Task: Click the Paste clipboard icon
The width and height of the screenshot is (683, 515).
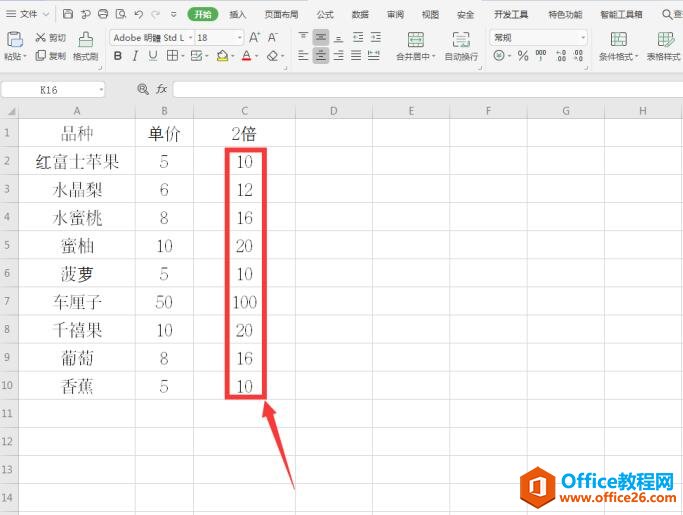Action: [x=15, y=40]
